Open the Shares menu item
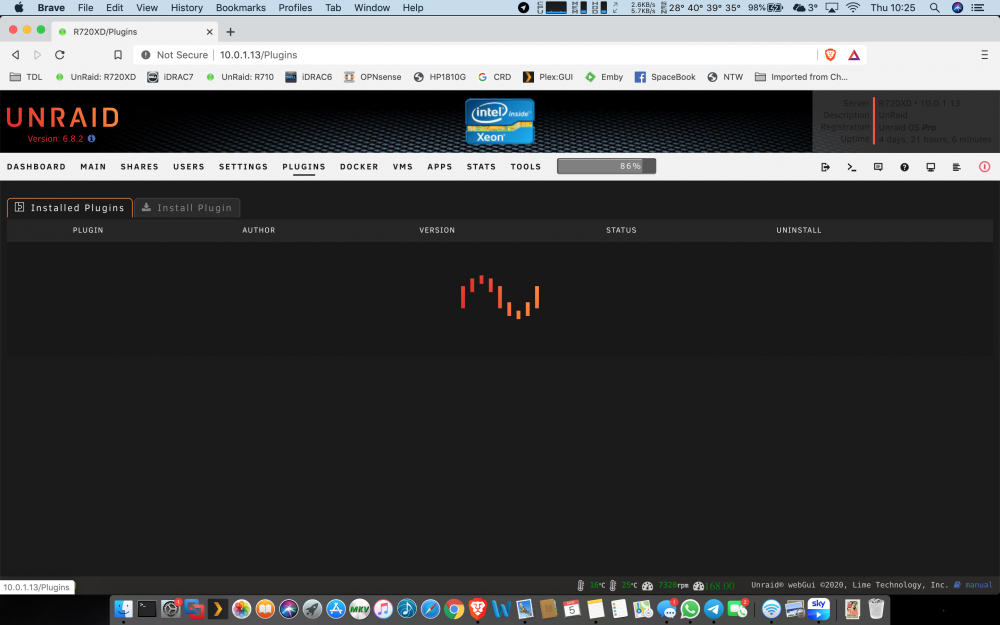The width and height of the screenshot is (1000, 625). [x=140, y=166]
